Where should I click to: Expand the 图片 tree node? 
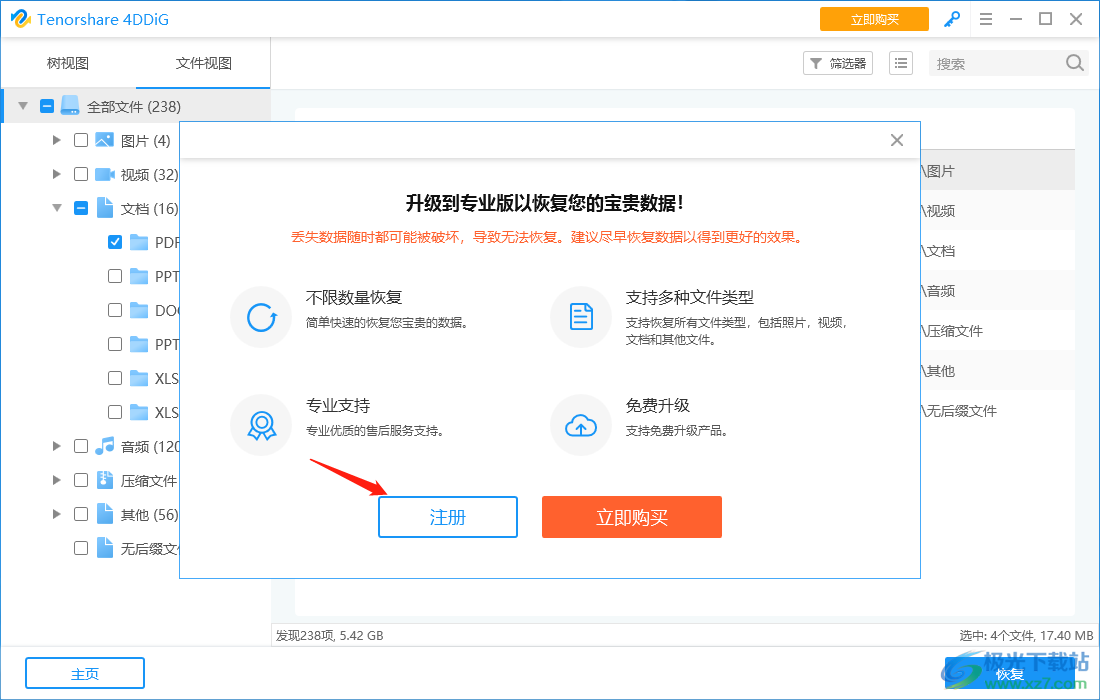point(57,140)
